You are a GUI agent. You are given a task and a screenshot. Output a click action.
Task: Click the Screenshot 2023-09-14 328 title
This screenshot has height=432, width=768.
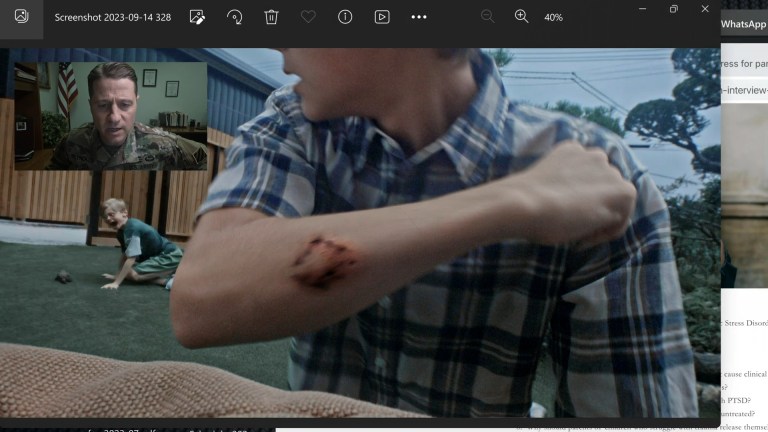(113, 18)
